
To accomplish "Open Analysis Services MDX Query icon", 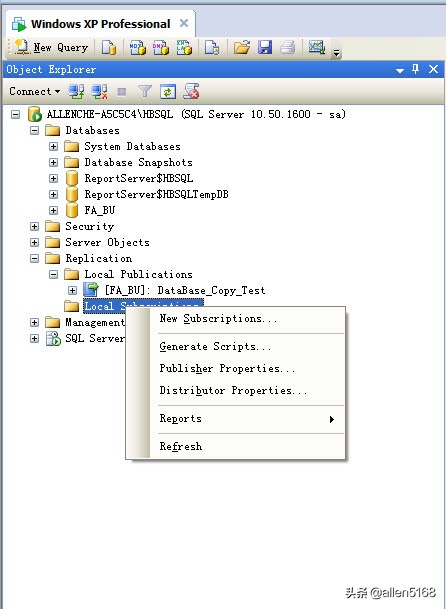I will tap(138, 48).
